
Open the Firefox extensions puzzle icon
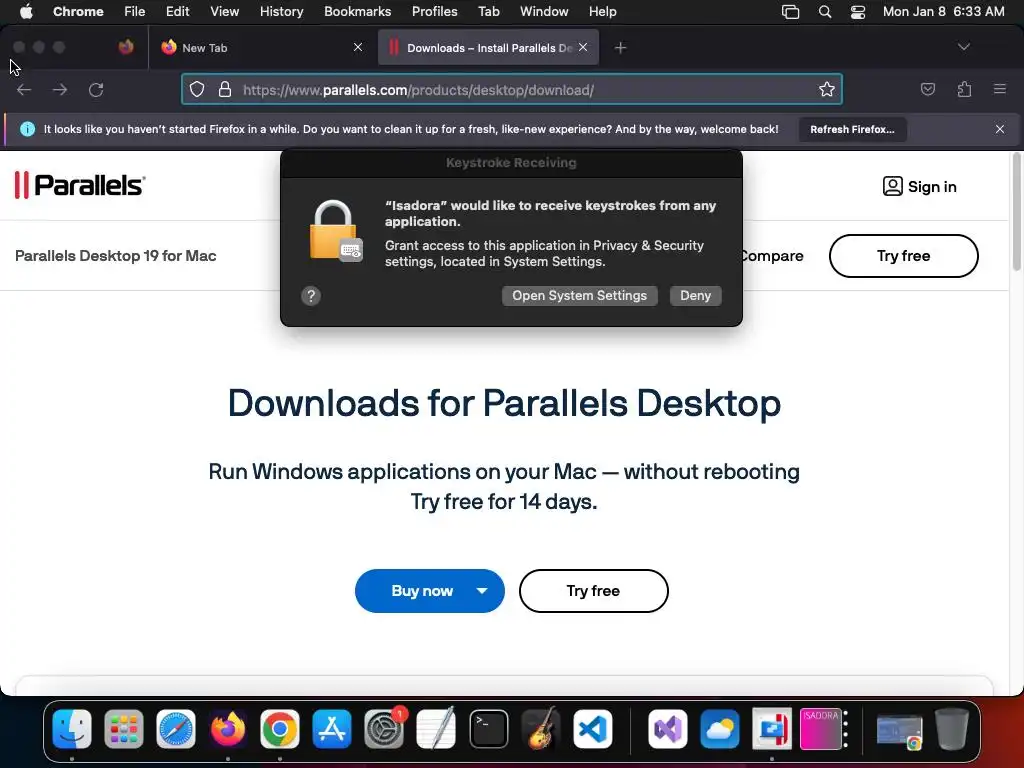coord(964,89)
